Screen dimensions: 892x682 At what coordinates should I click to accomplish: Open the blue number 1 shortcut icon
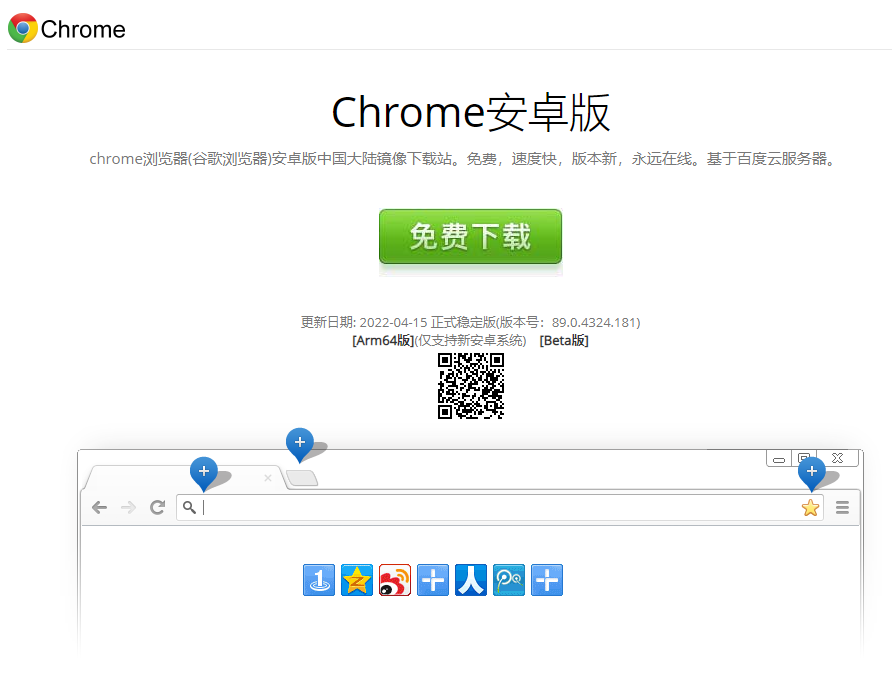click(x=319, y=580)
